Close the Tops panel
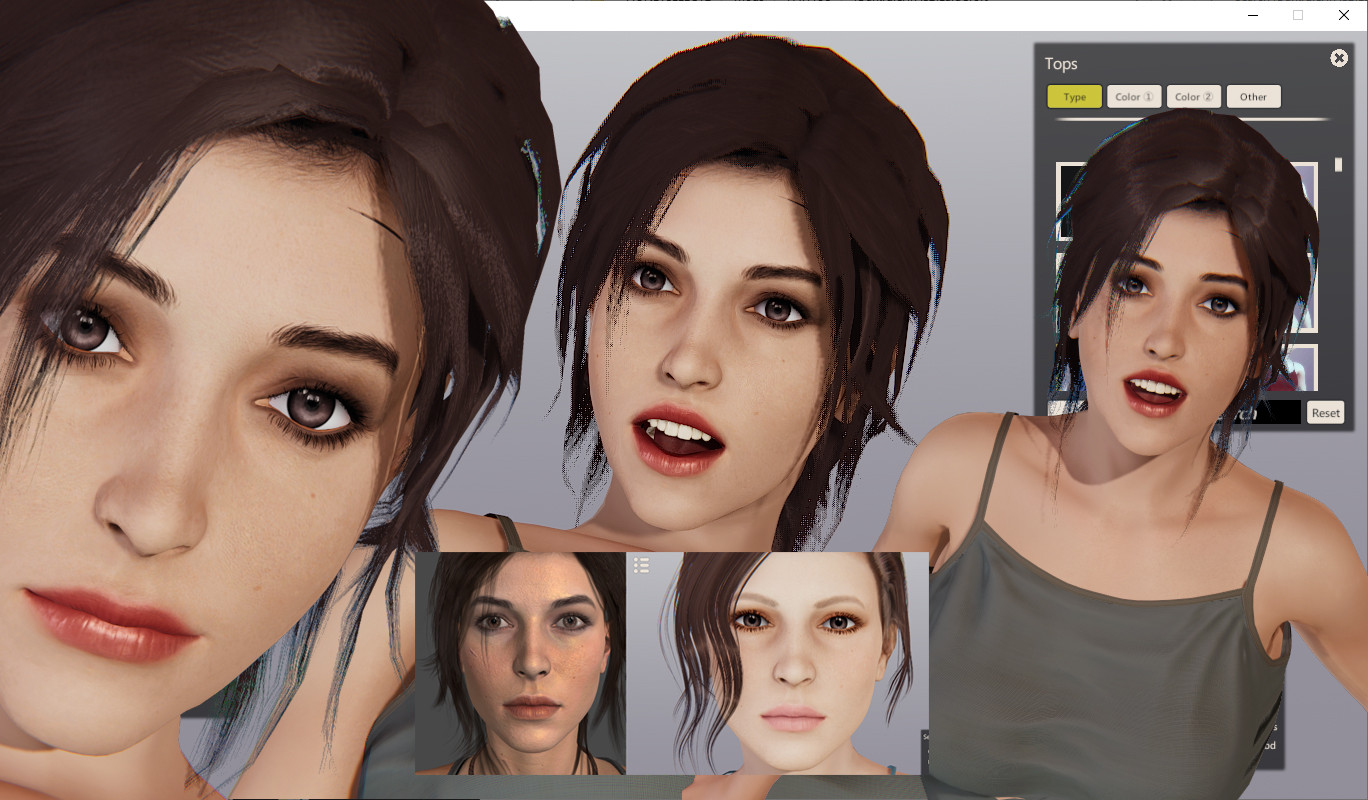 tap(1339, 58)
